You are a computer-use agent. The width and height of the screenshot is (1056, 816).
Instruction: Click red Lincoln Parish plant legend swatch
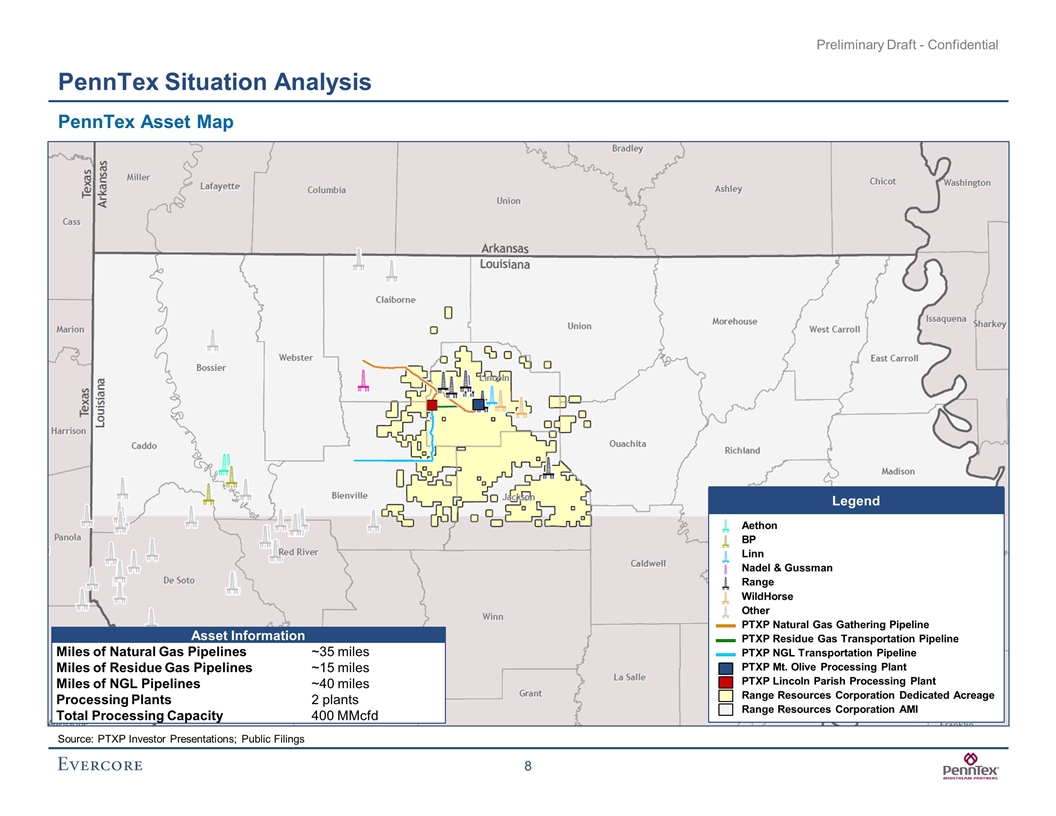pos(725,682)
